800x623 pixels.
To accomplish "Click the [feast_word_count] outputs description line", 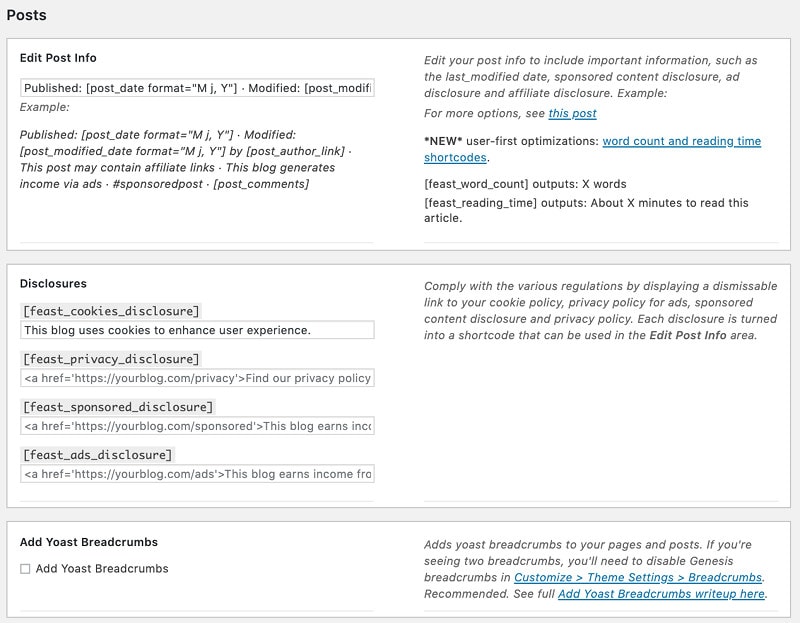I will (525, 184).
